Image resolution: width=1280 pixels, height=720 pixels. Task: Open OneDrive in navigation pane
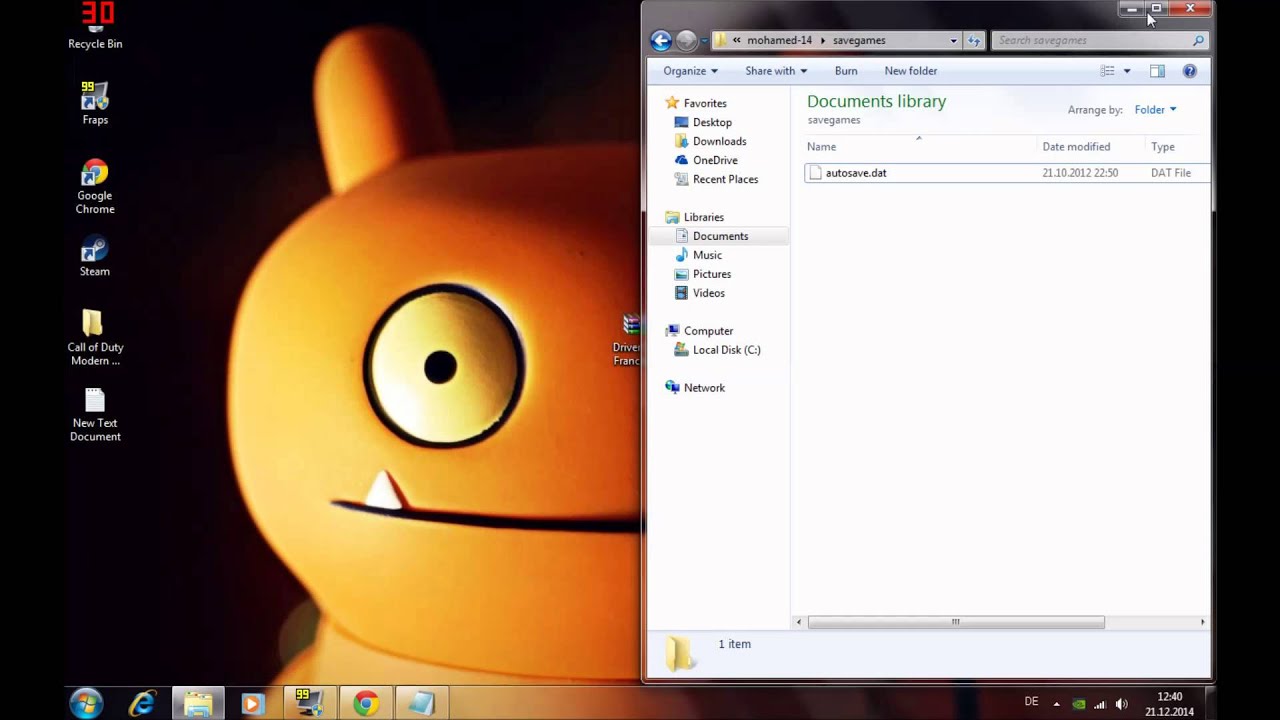(715, 160)
